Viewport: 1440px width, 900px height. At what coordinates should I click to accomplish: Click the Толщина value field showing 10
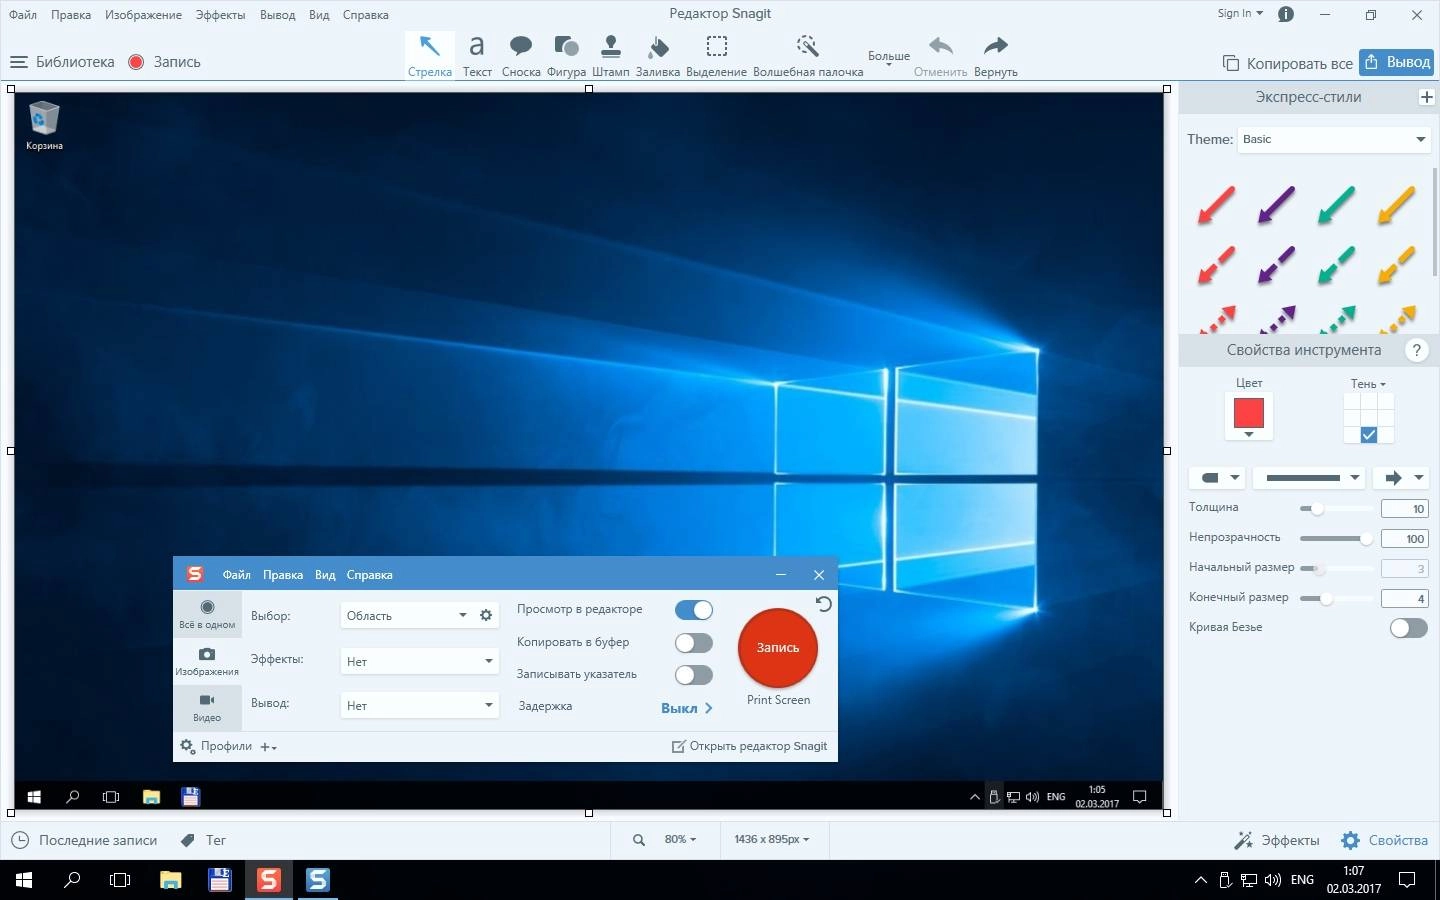click(1404, 509)
